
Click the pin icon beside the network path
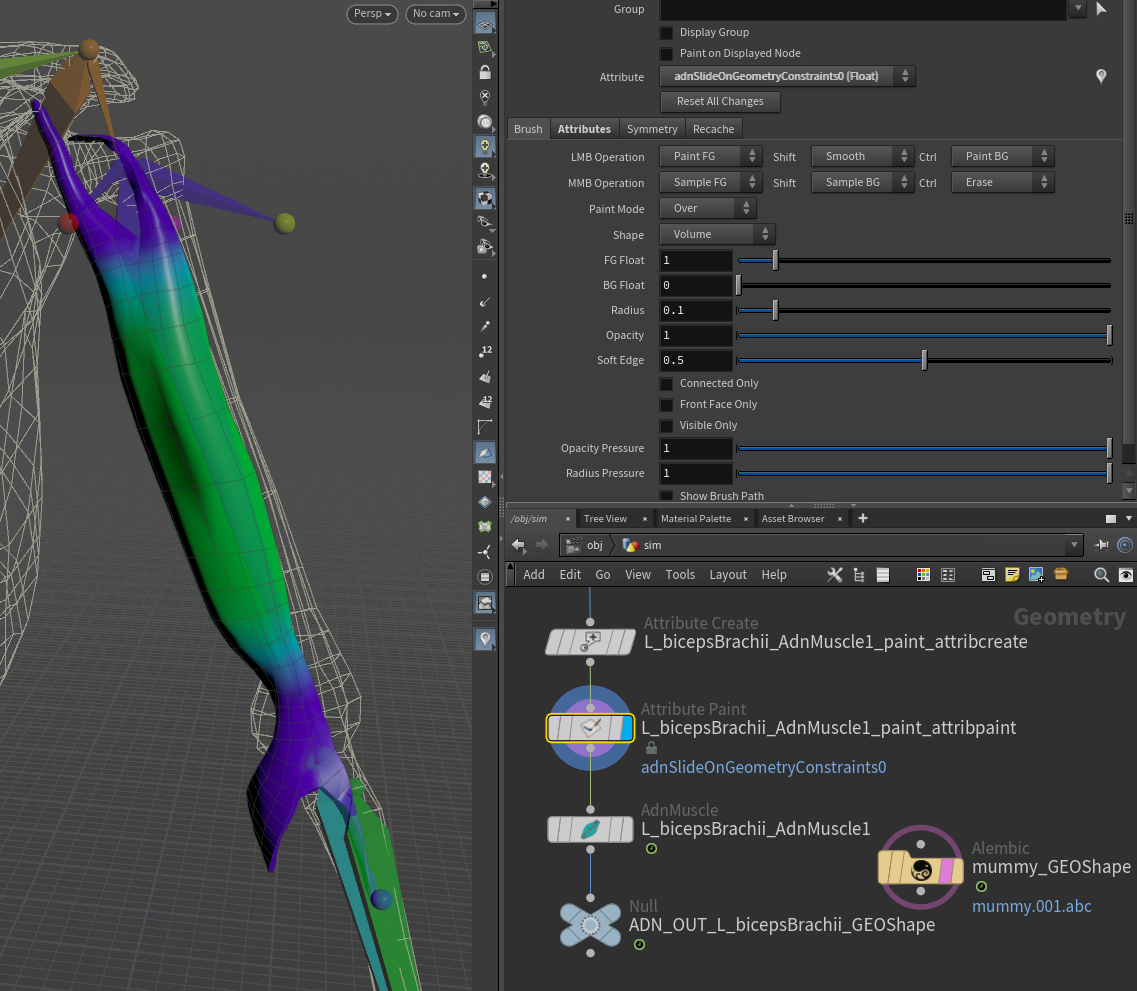point(1101,545)
